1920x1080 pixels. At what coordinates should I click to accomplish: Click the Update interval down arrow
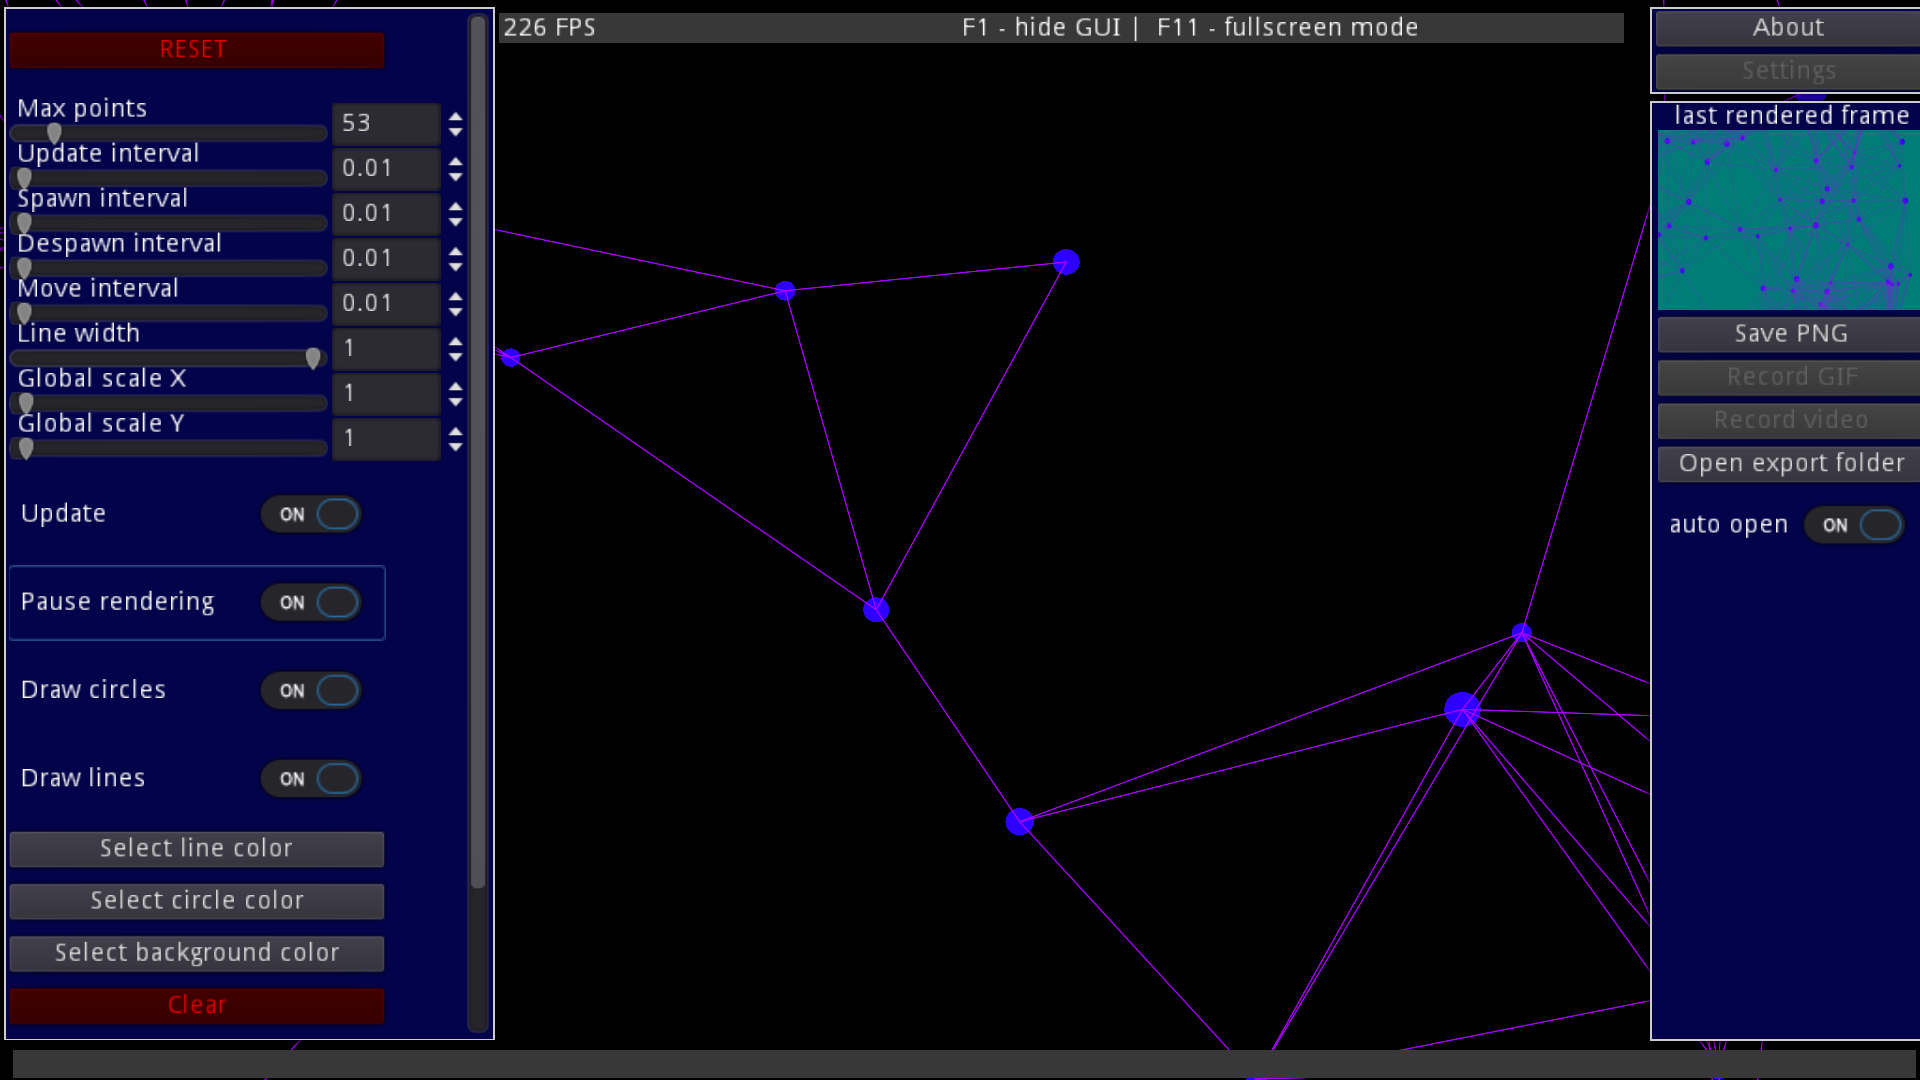tap(456, 177)
